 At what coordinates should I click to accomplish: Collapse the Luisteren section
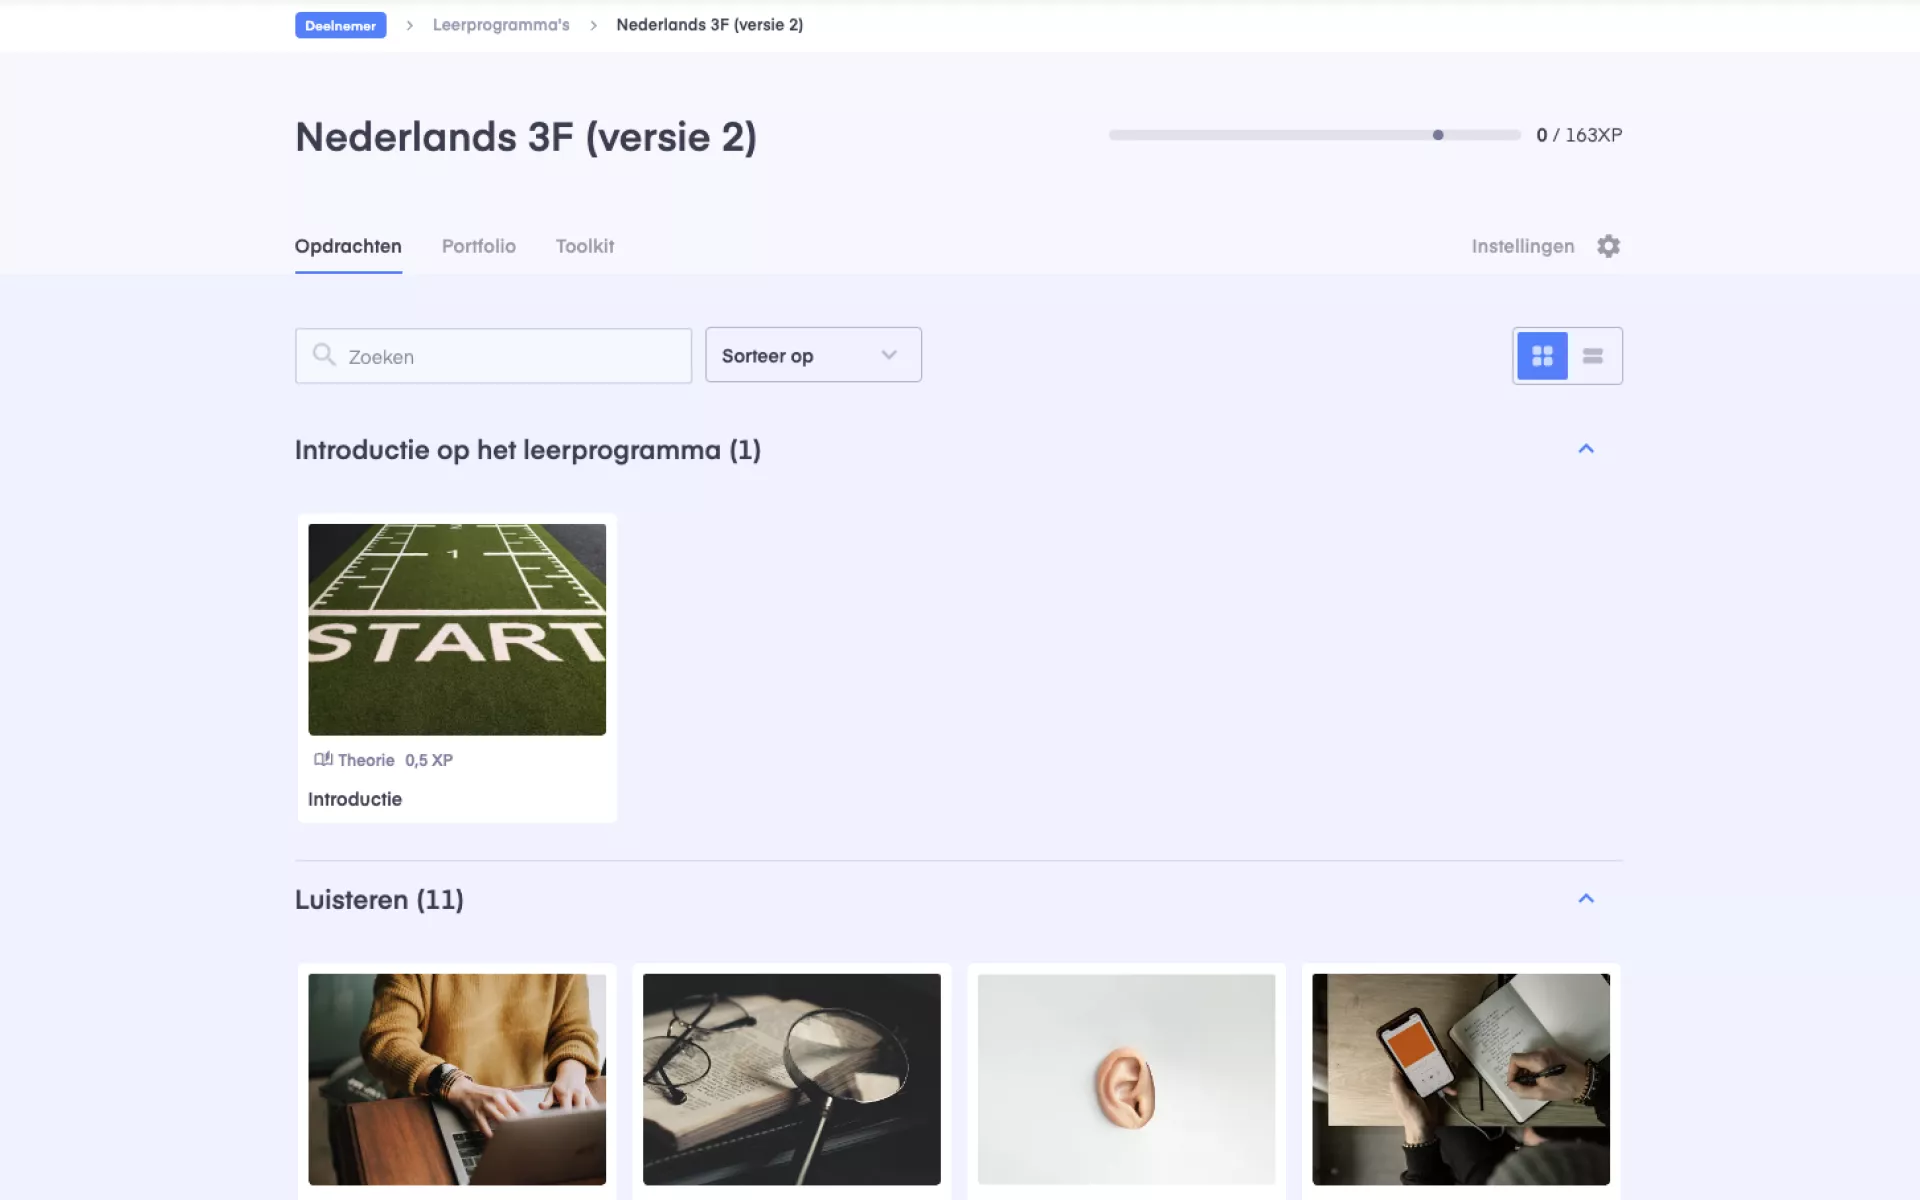point(1586,899)
